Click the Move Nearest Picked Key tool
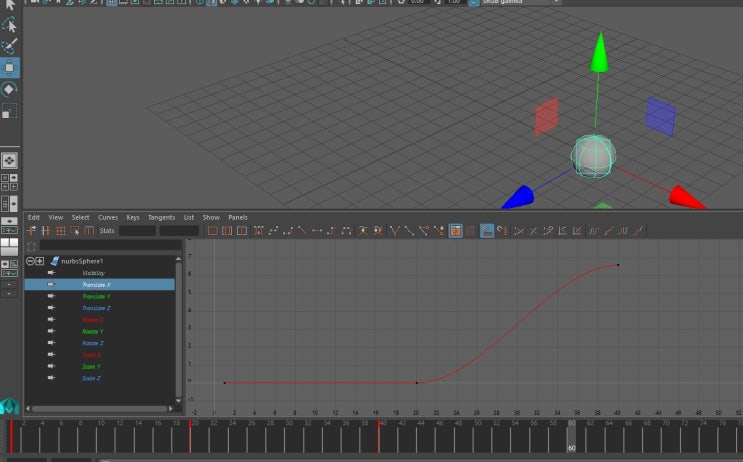The width and height of the screenshot is (743, 462). (x=32, y=231)
